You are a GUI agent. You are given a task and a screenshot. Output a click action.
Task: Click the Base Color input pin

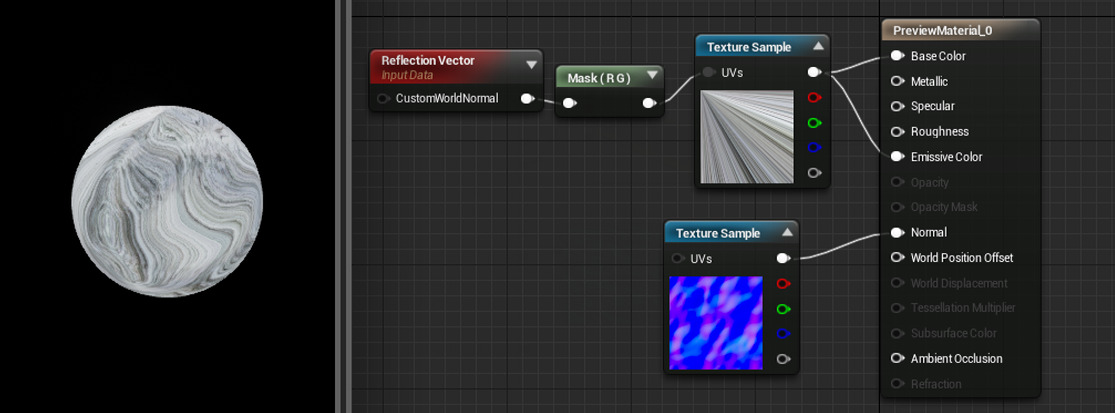(897, 56)
